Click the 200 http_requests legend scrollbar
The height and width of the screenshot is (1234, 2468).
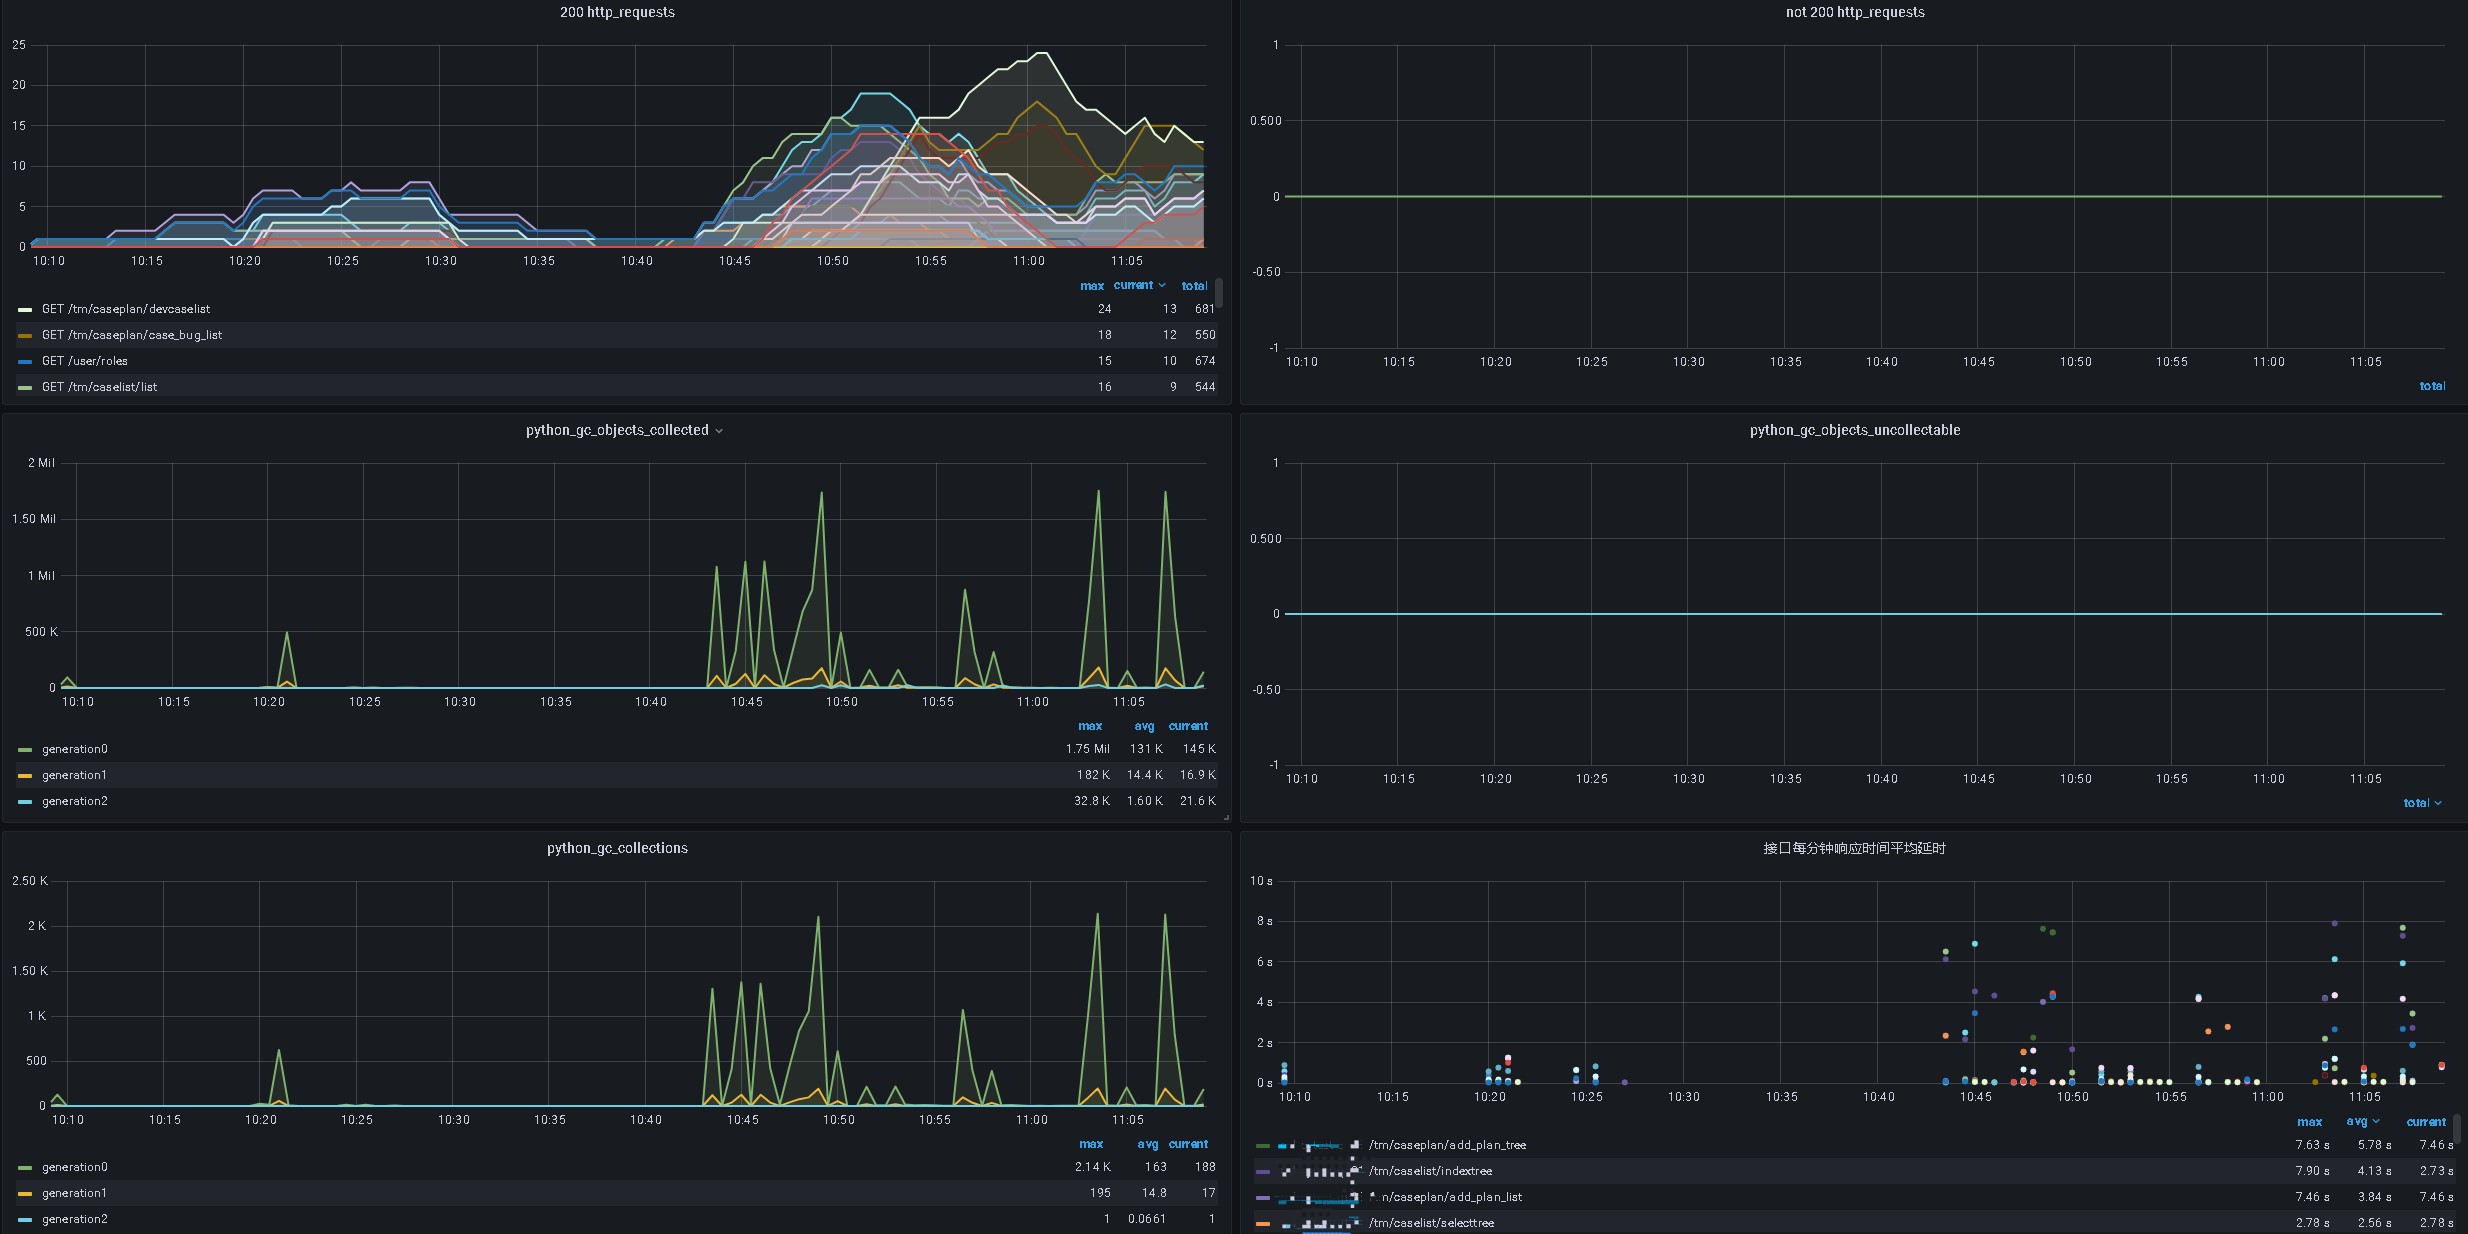coord(1220,294)
